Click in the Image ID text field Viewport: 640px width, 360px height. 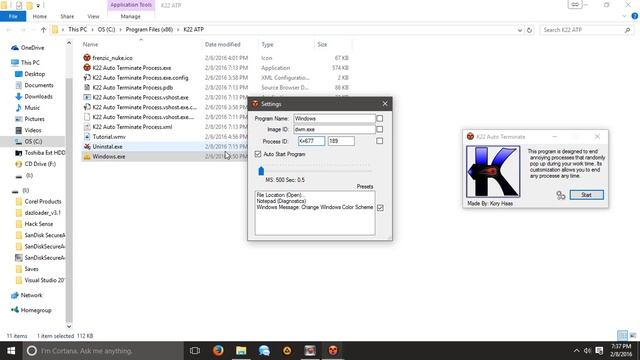334,129
